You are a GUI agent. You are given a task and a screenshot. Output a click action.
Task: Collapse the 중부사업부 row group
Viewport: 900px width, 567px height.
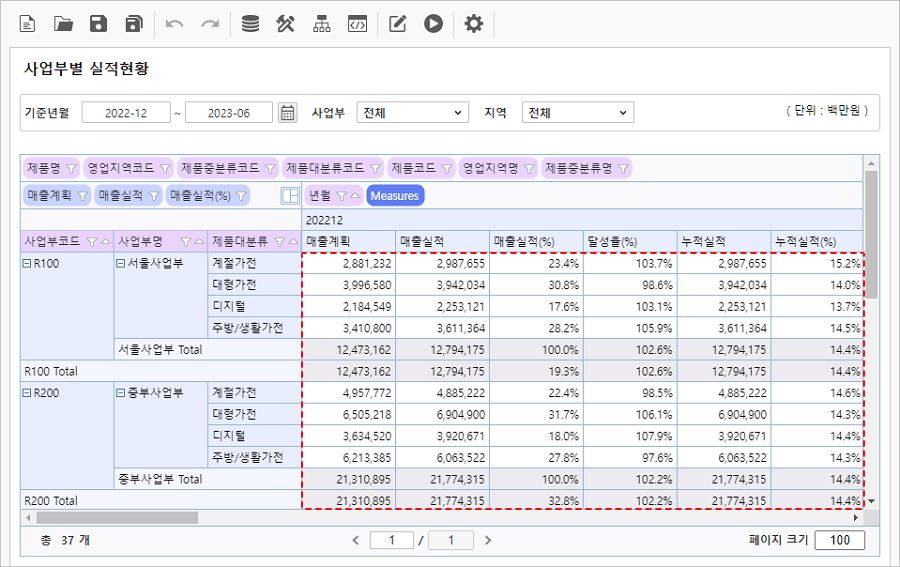pos(121,393)
